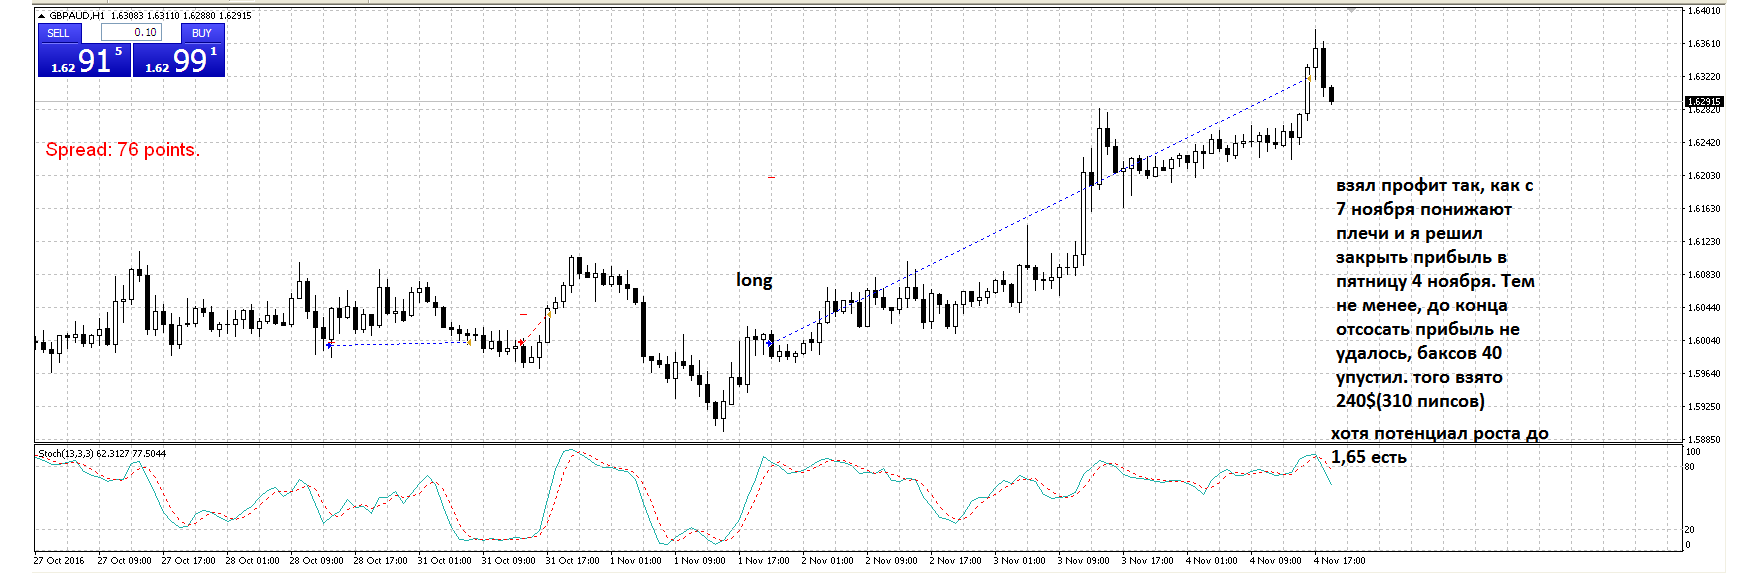
Task: Click the 0.10 lot volume field
Action: (131, 33)
